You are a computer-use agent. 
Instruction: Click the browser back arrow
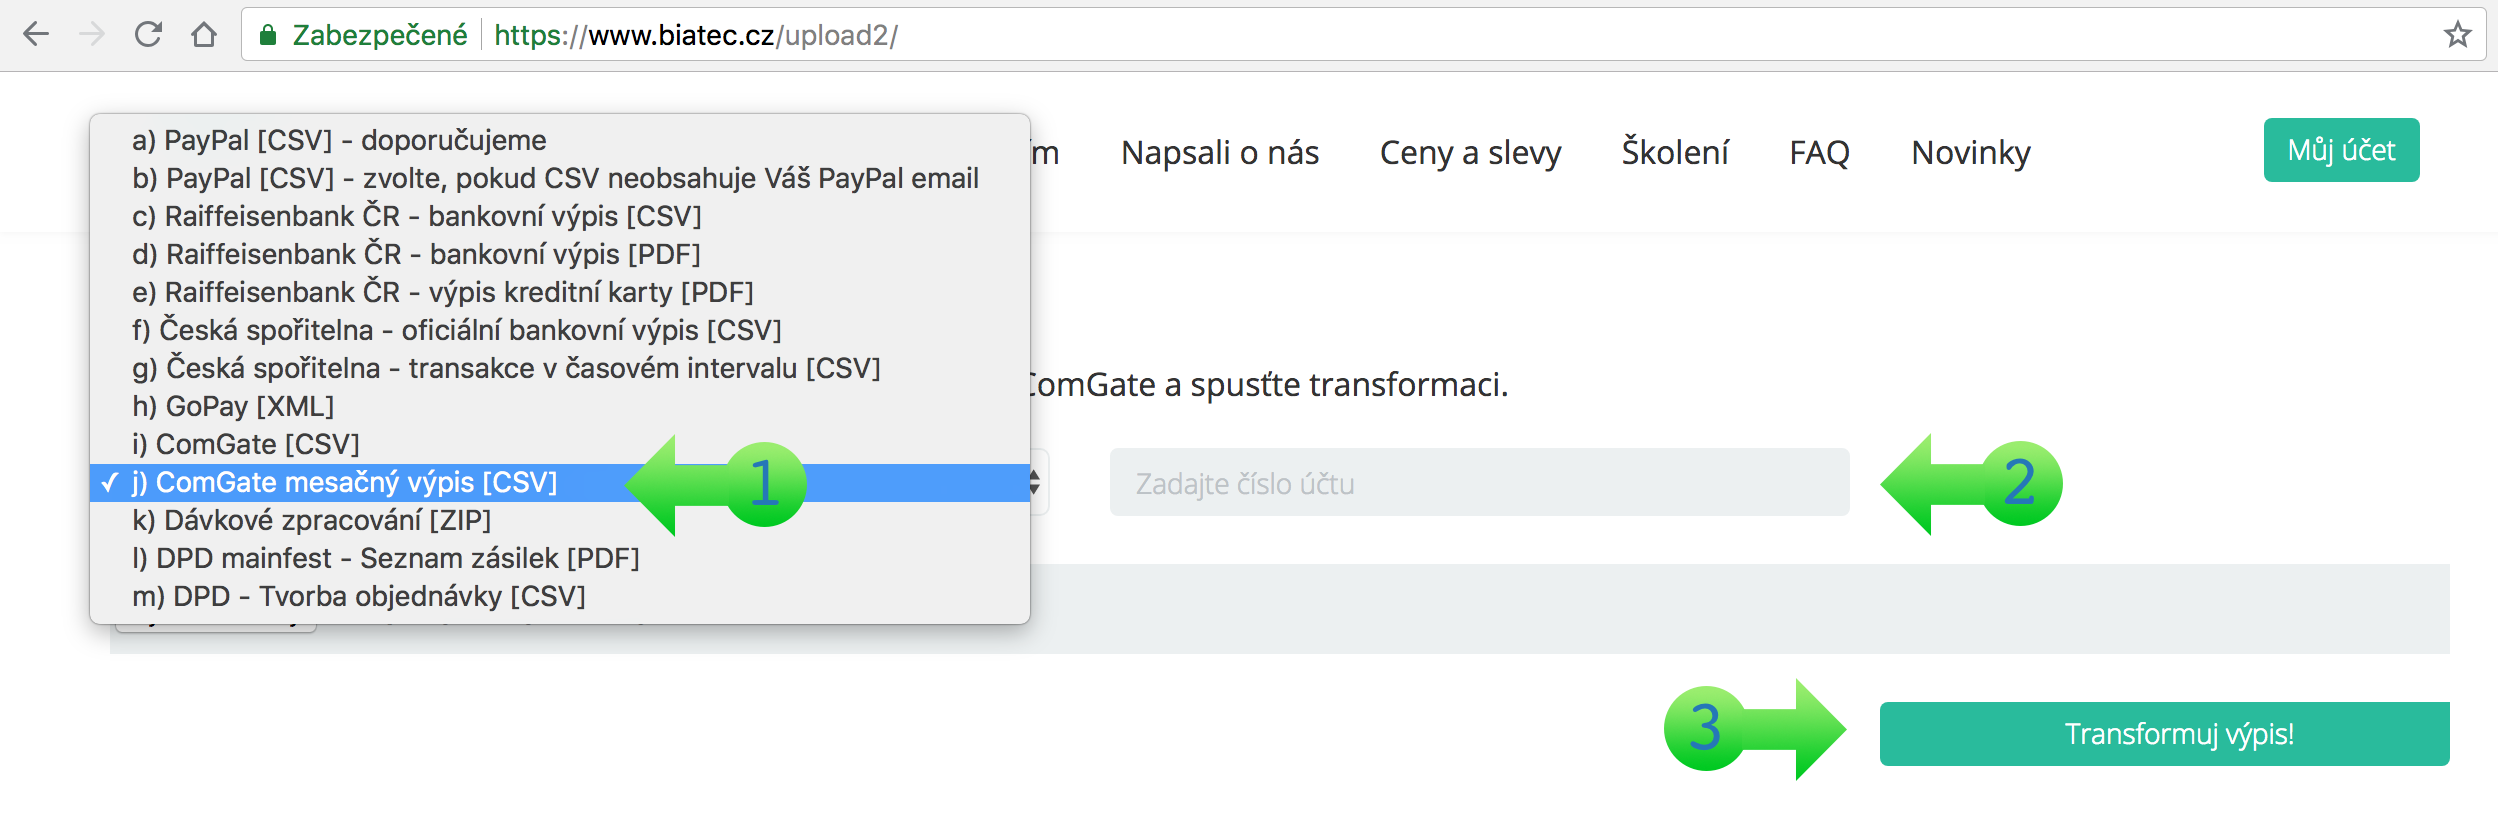36,35
